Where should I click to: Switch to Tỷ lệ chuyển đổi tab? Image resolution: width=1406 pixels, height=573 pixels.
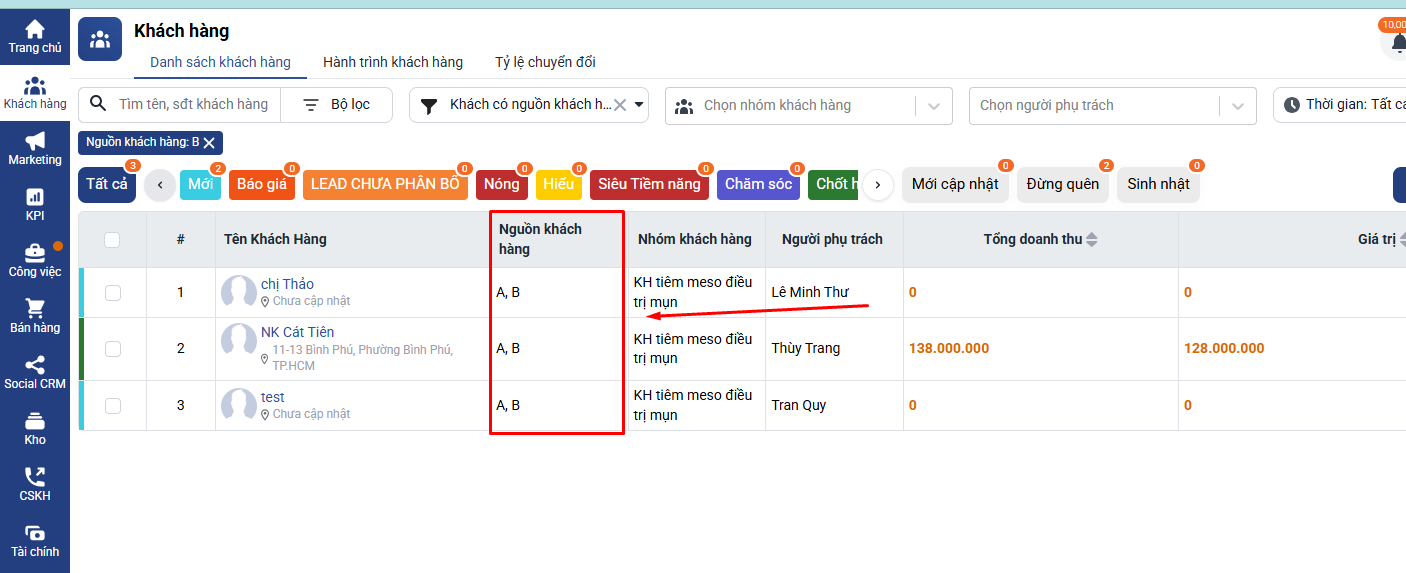click(x=545, y=62)
